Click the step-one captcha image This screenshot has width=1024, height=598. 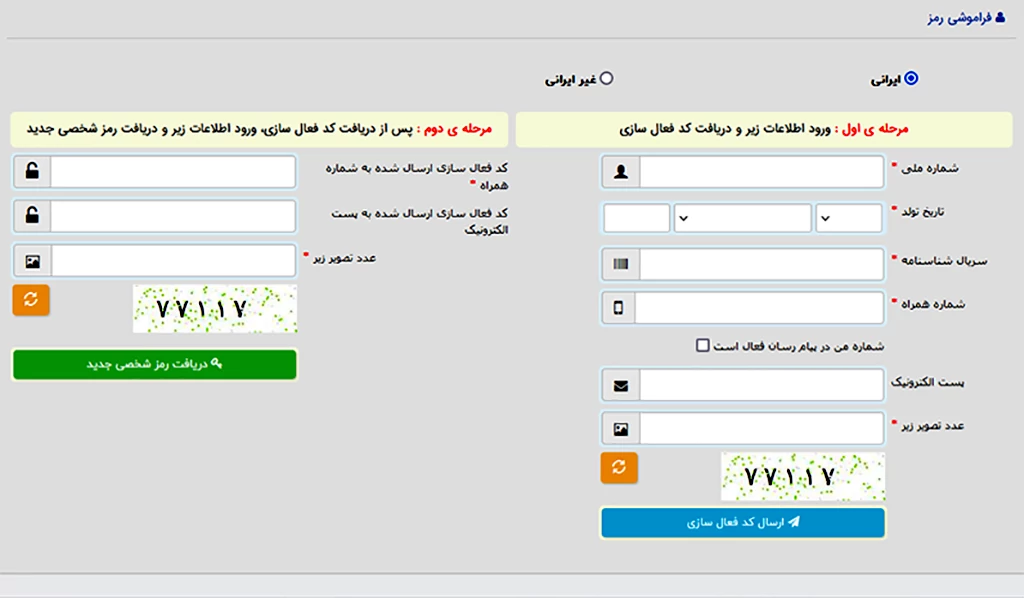(x=803, y=477)
